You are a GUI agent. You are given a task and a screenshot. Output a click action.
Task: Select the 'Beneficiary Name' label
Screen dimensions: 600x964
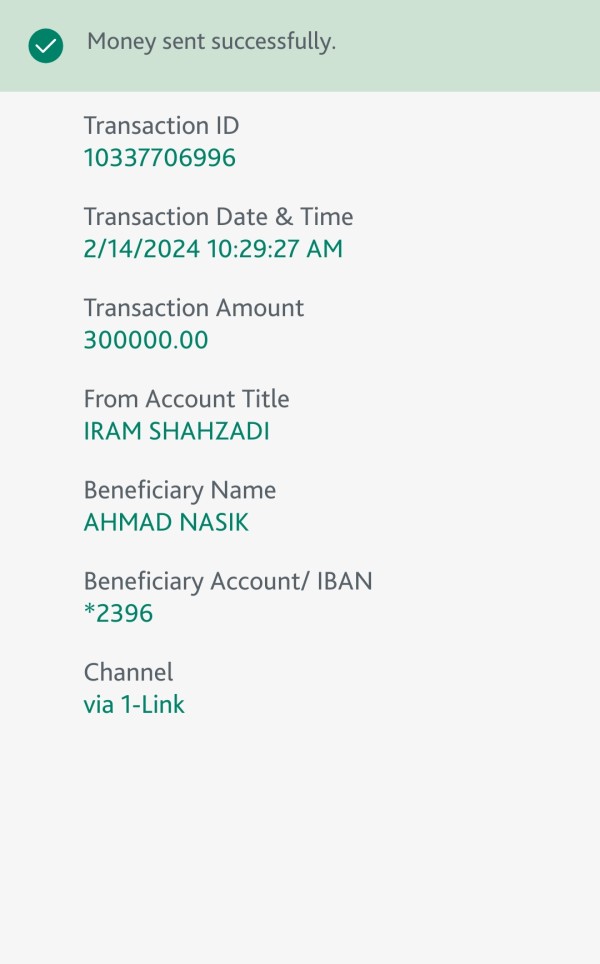[x=179, y=491]
